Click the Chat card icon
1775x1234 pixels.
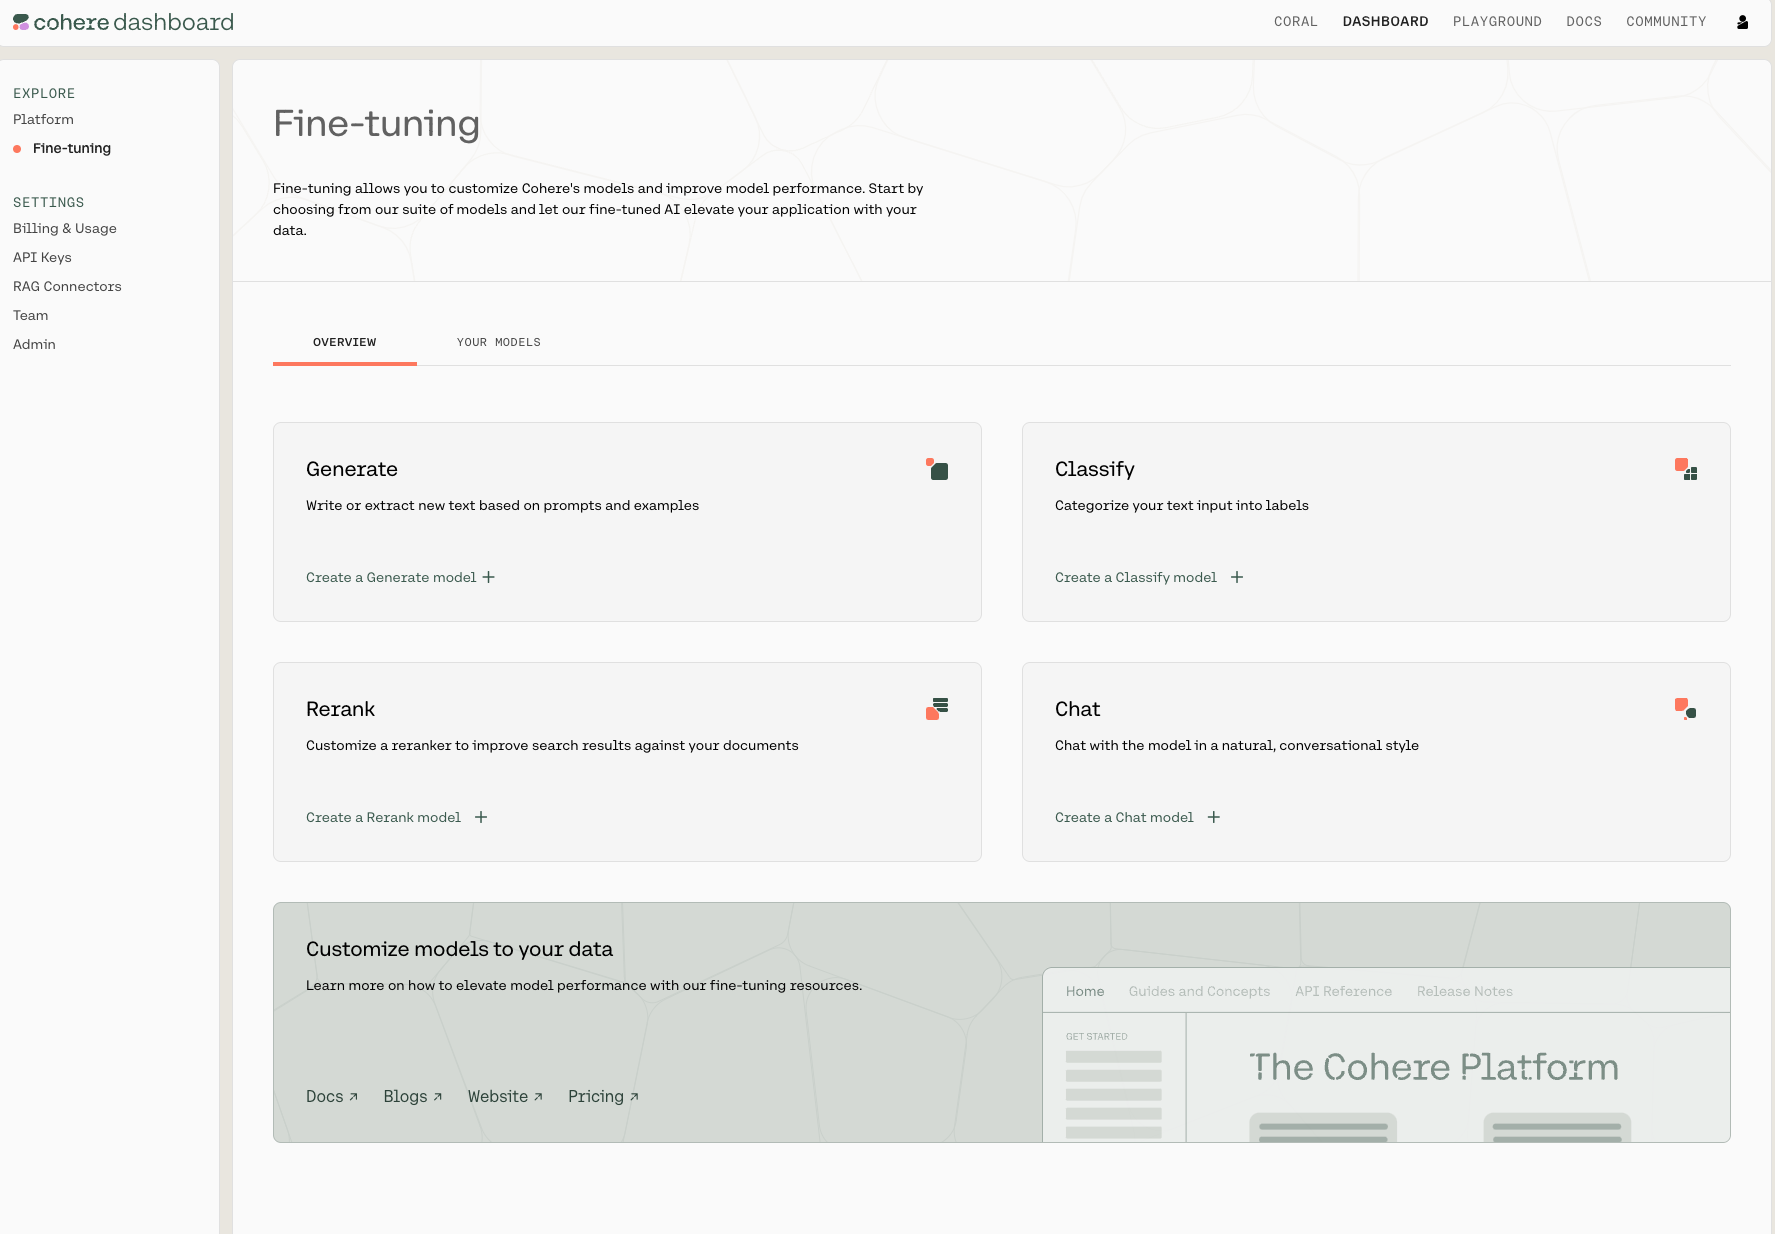click(x=1686, y=709)
